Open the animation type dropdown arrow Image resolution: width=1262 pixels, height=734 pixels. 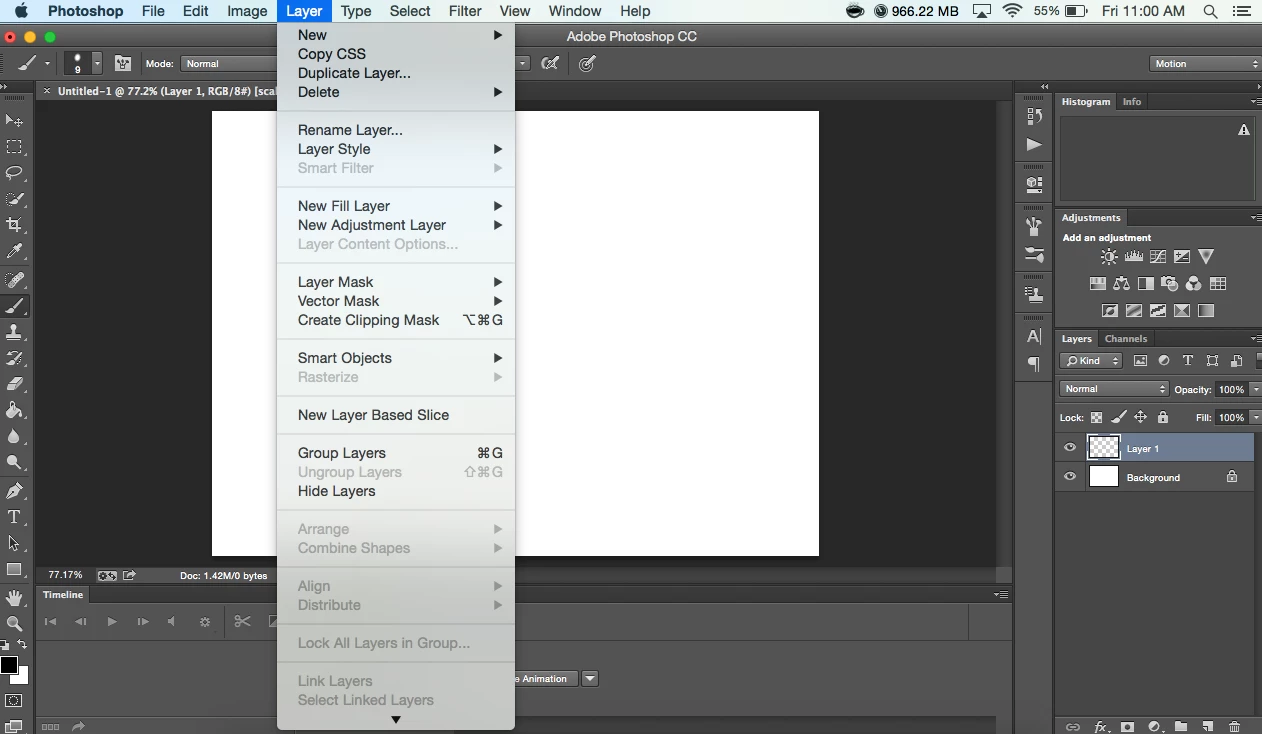[590, 679]
